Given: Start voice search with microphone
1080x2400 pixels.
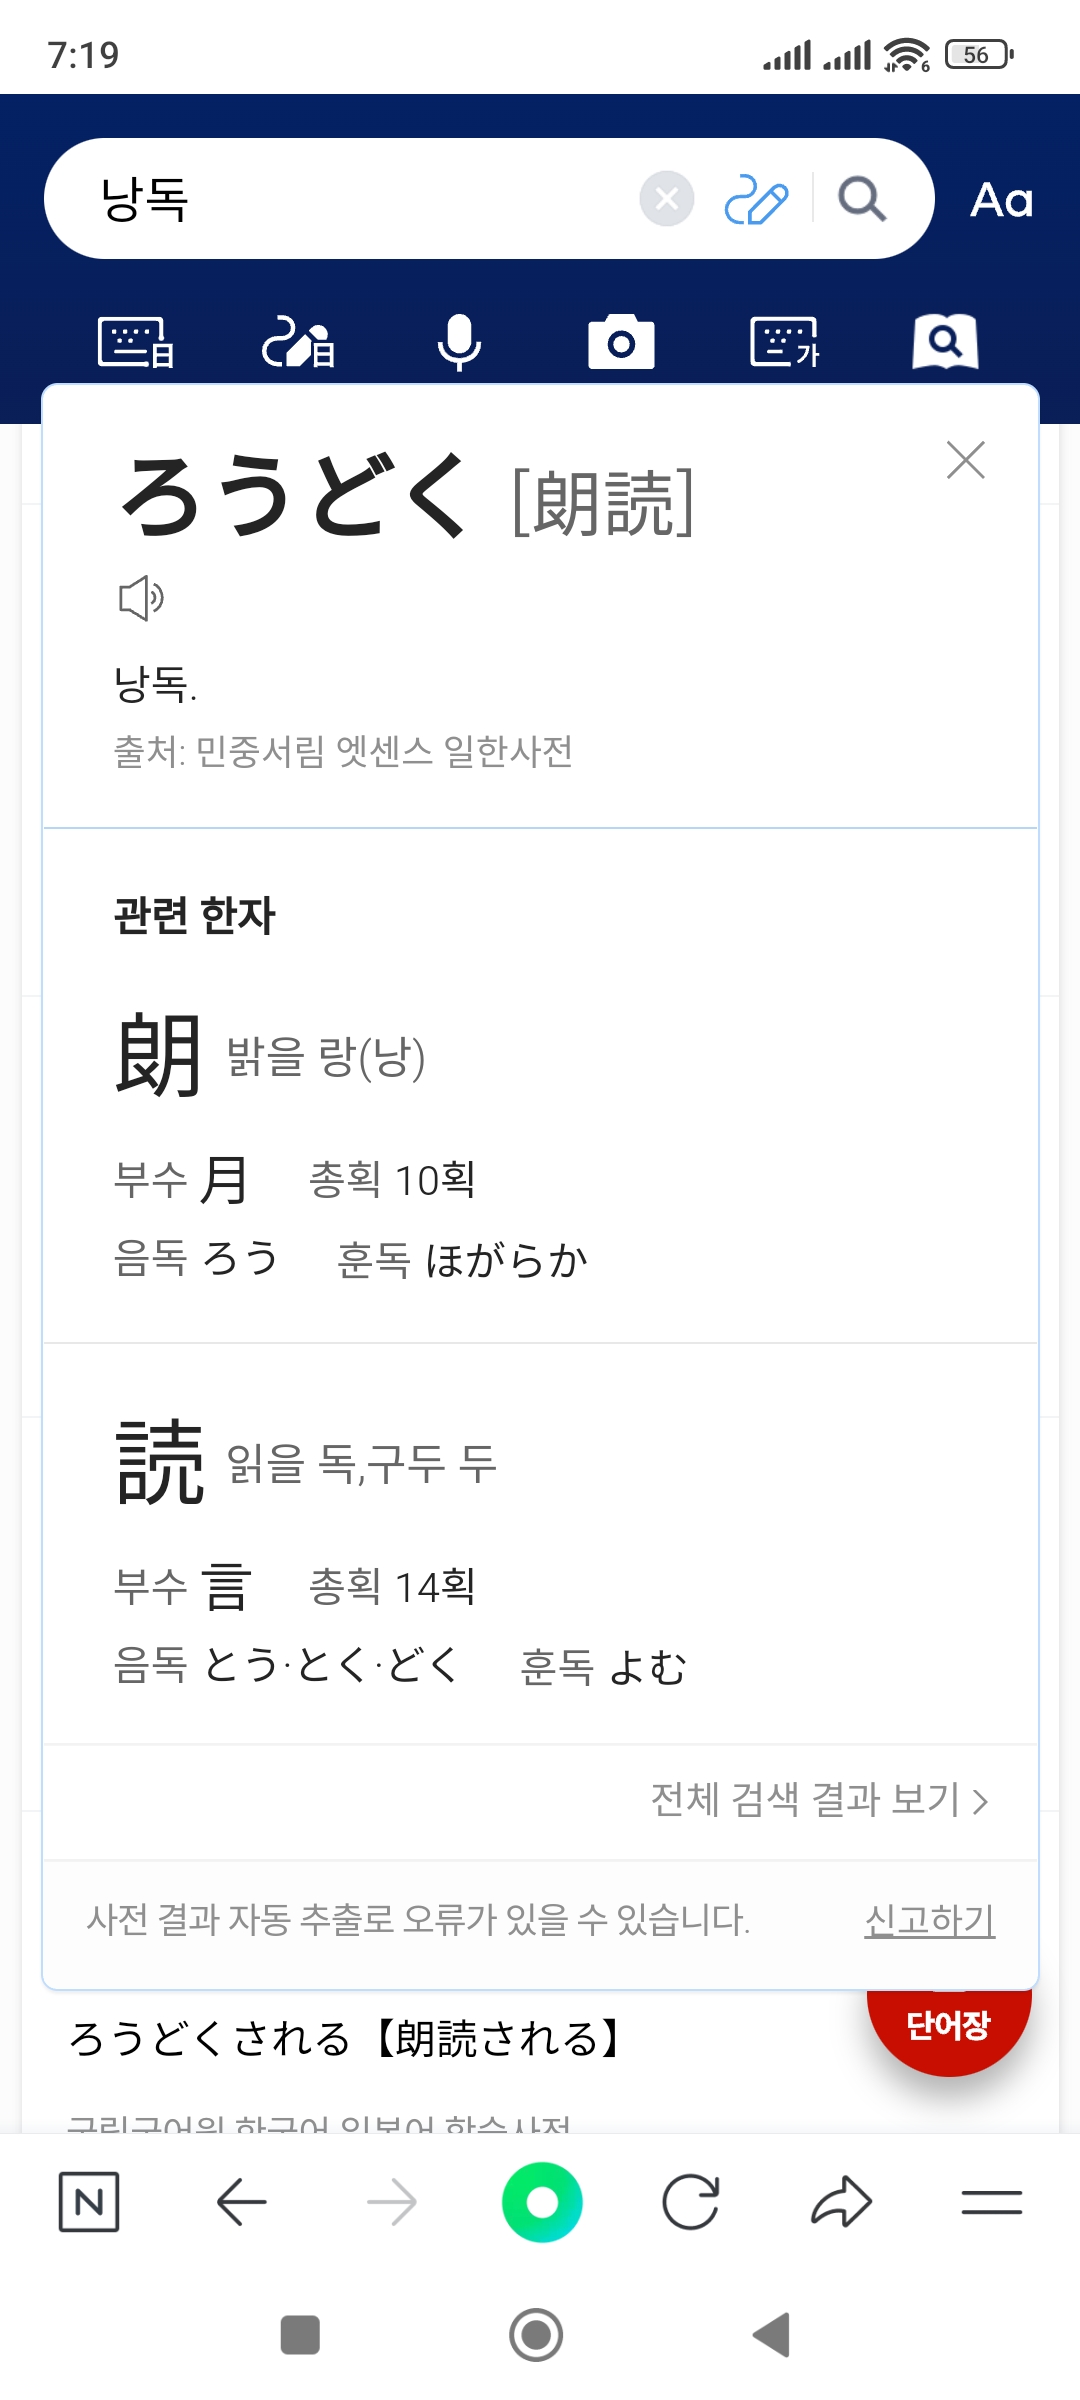Looking at the screenshot, I should [x=459, y=343].
